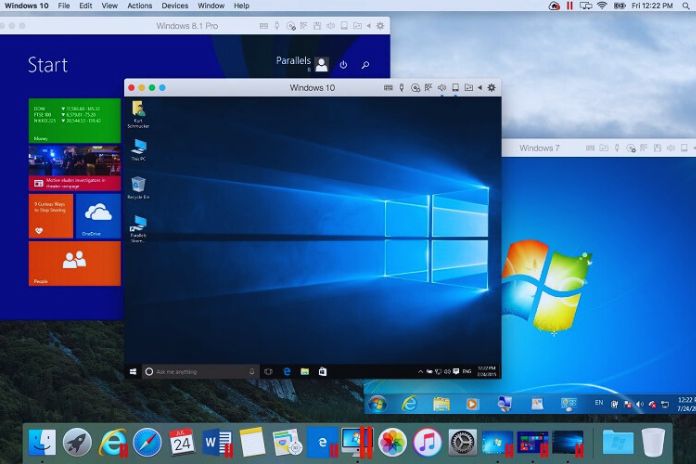Open Notes from the Dock
Viewport: 696px width, 464px height.
[252, 442]
